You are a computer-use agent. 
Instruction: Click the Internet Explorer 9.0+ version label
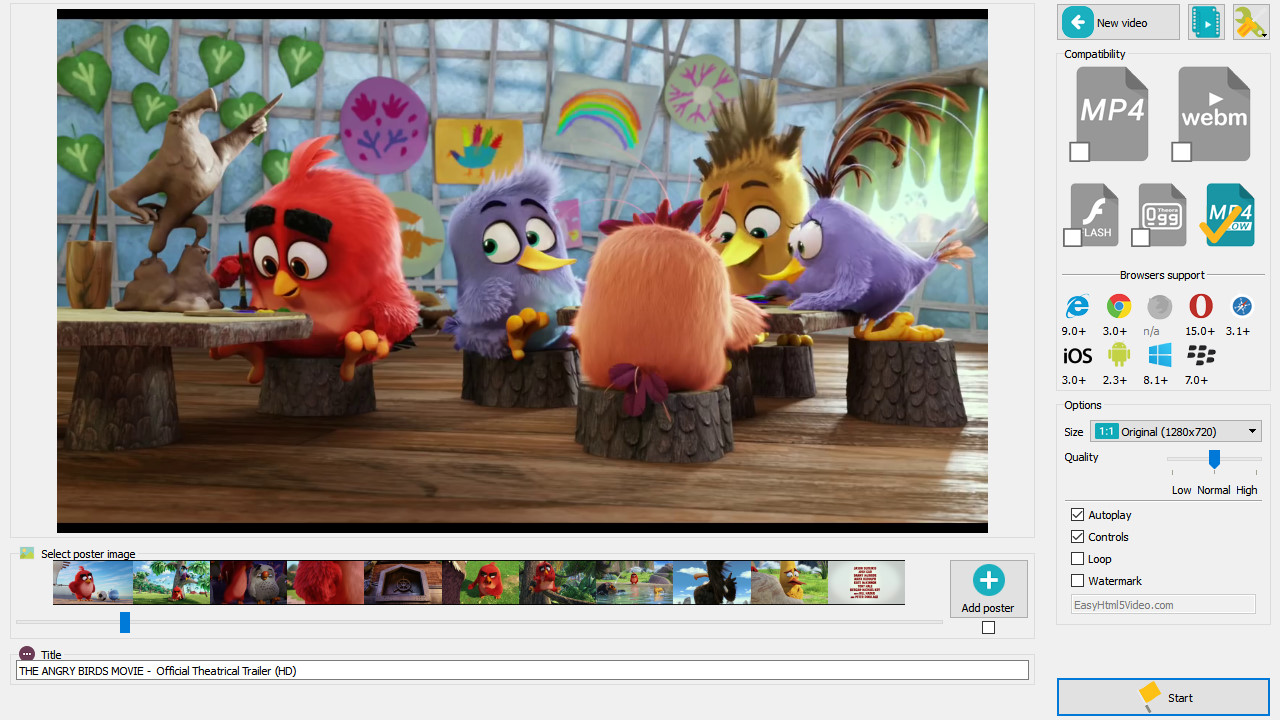tap(1074, 331)
